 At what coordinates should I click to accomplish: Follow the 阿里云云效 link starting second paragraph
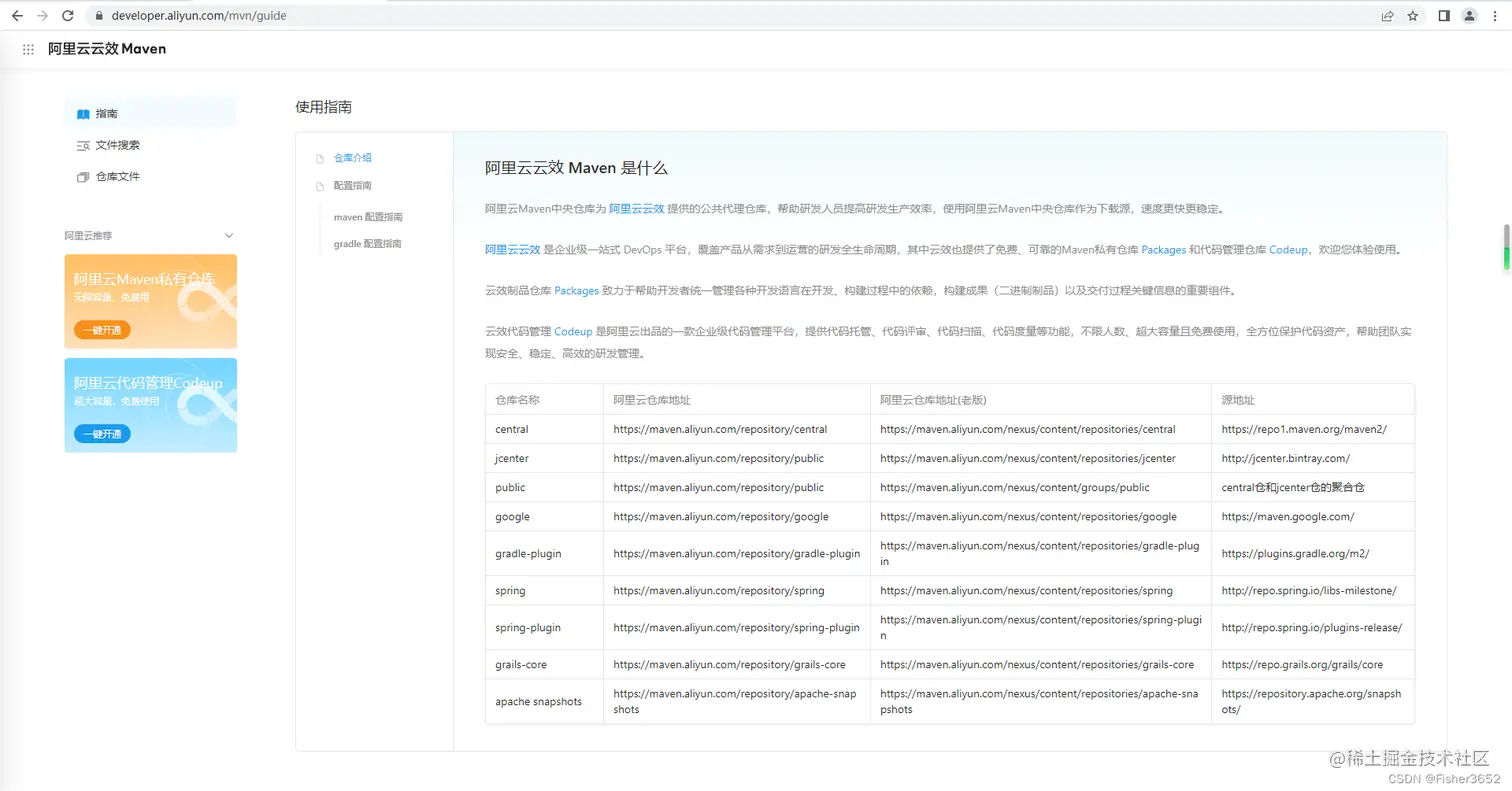[513, 250]
